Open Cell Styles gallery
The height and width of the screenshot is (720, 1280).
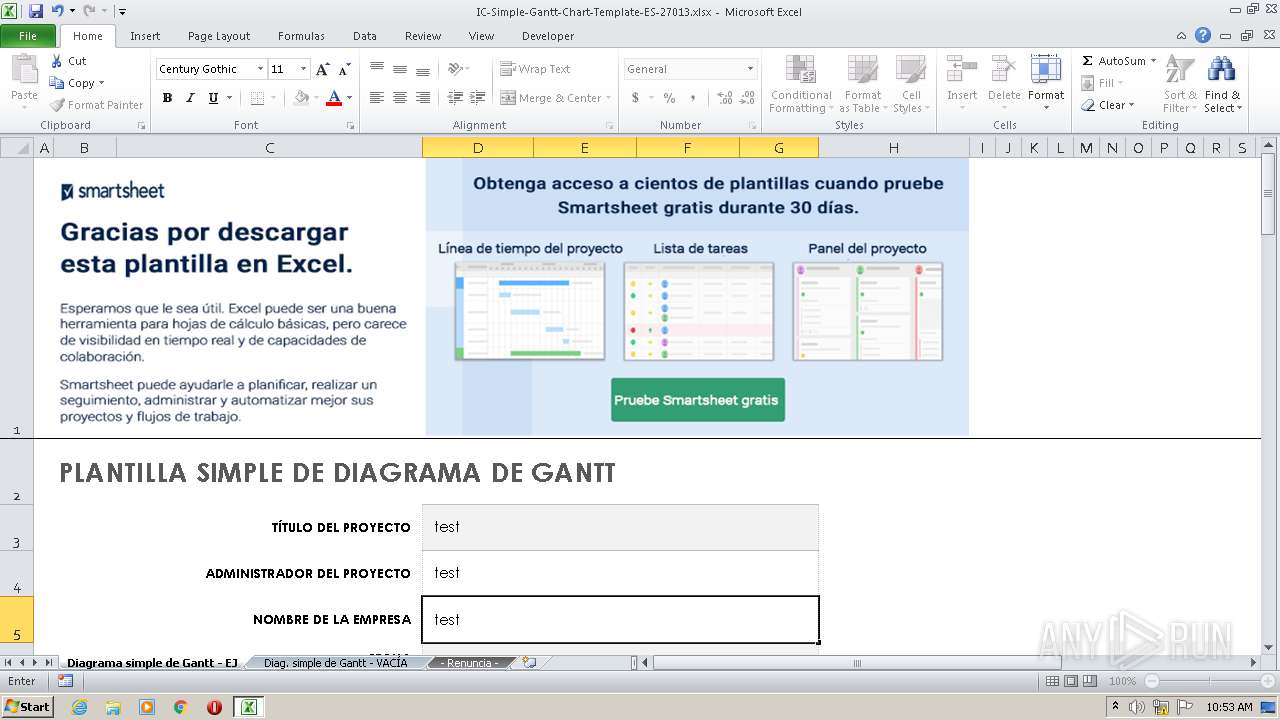tap(910, 84)
